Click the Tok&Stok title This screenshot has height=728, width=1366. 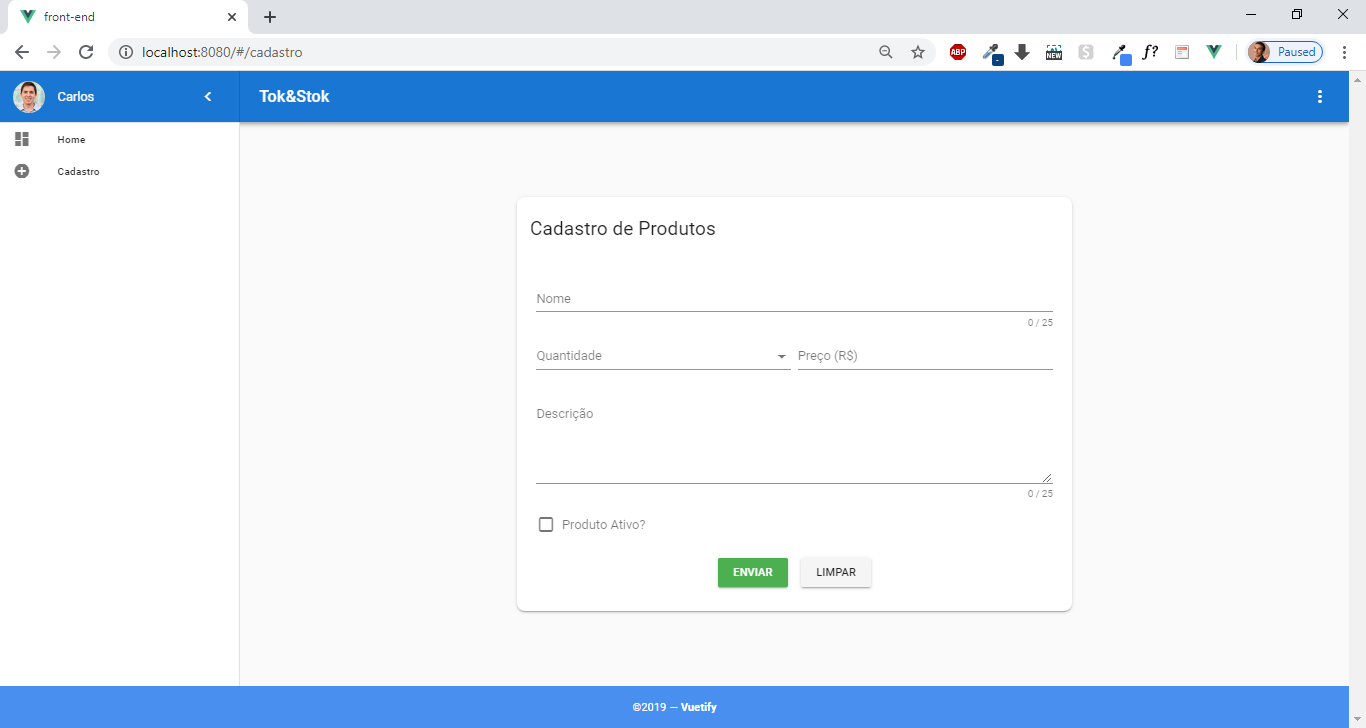tap(294, 97)
